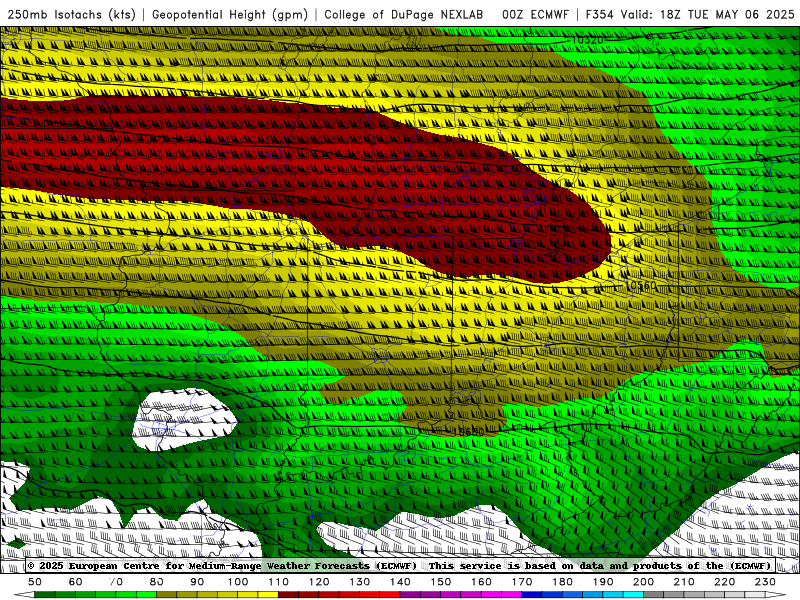Click the 170 value on the legend

click(522, 582)
